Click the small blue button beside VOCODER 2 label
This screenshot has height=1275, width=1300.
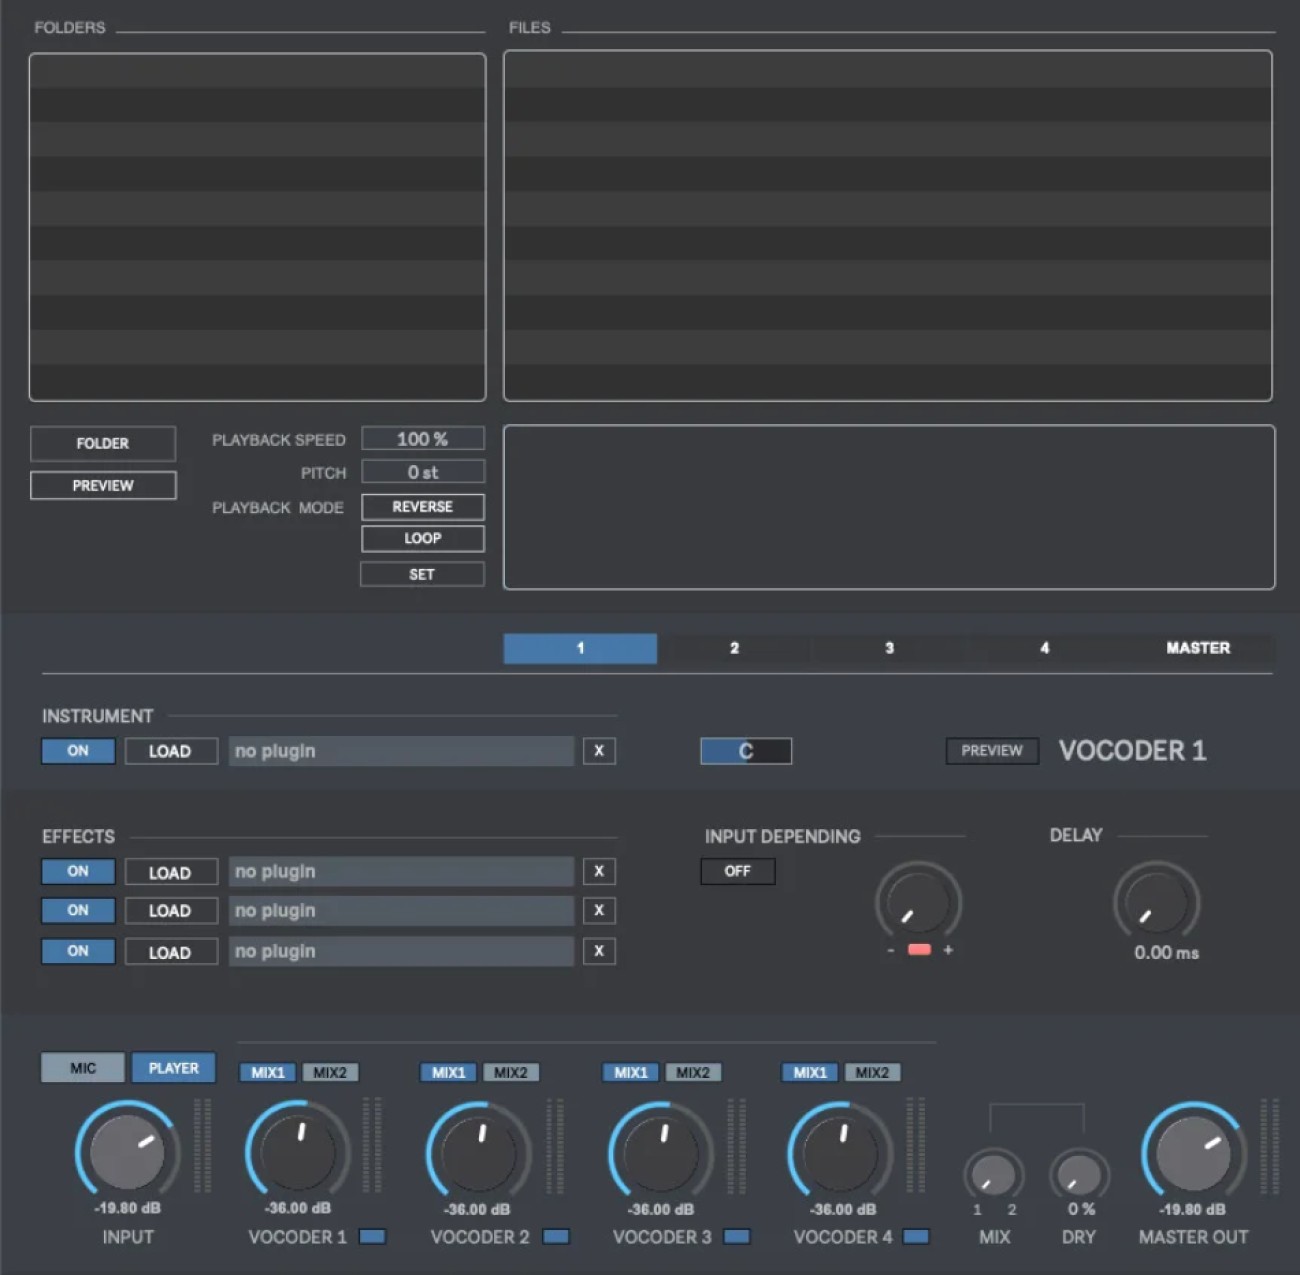point(556,1236)
